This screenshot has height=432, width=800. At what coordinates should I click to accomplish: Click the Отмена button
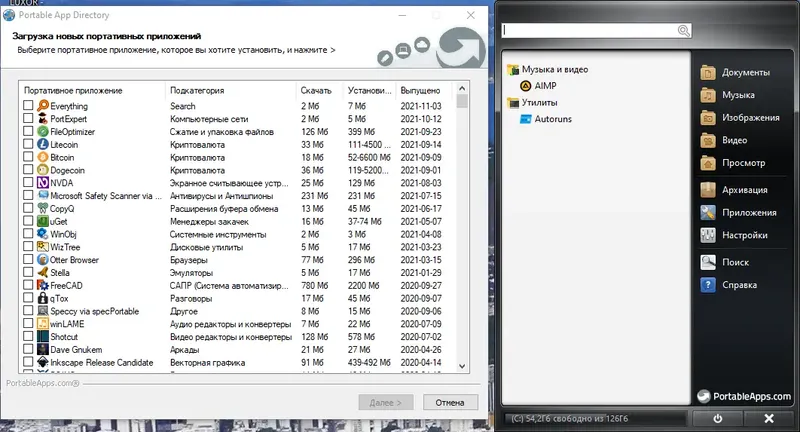coord(450,402)
